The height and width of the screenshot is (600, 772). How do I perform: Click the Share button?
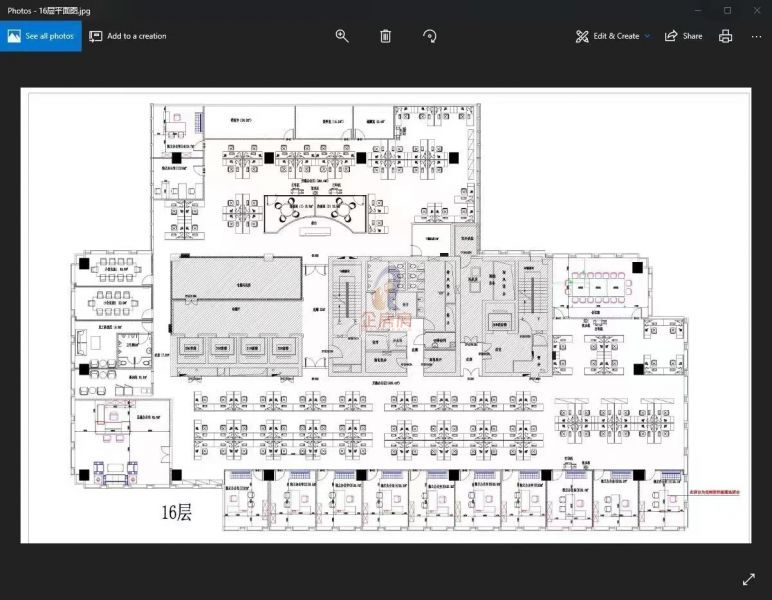684,36
